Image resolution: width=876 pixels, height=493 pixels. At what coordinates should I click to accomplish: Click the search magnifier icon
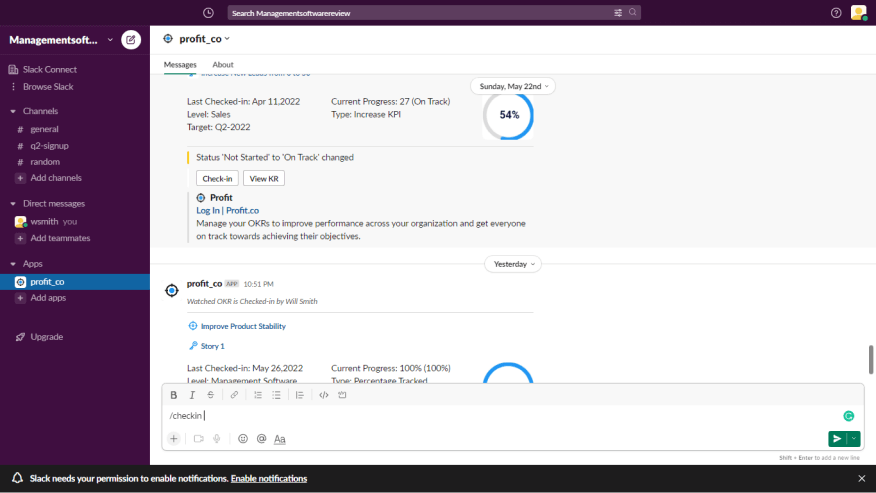(632, 12)
